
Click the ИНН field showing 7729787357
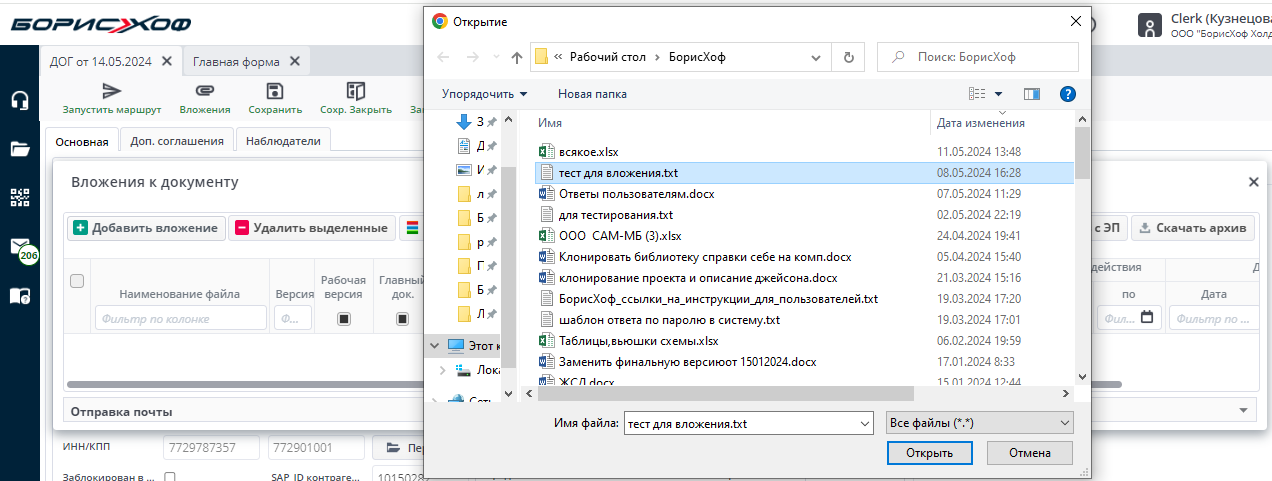tap(211, 447)
